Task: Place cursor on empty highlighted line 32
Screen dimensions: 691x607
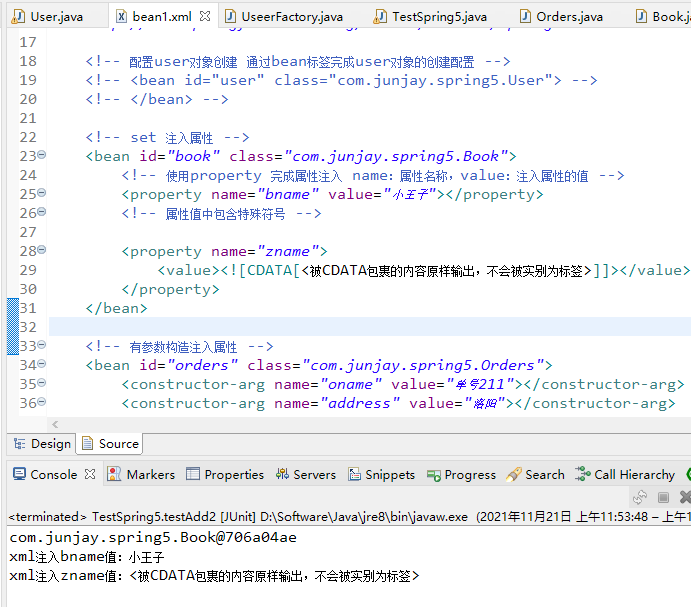Action: [369, 327]
